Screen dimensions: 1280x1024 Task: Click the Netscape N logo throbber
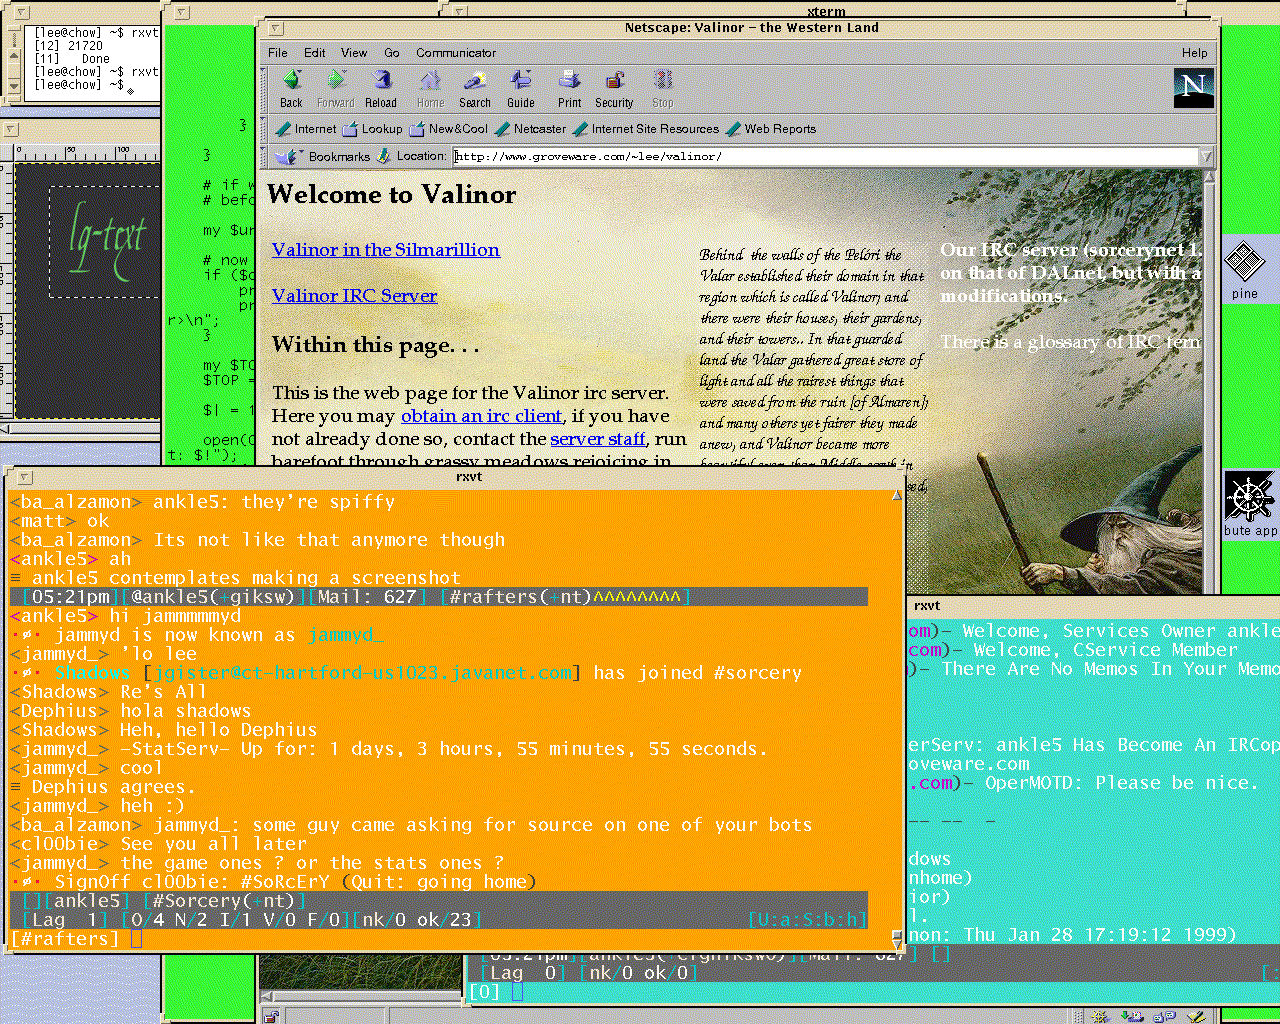tap(1194, 87)
